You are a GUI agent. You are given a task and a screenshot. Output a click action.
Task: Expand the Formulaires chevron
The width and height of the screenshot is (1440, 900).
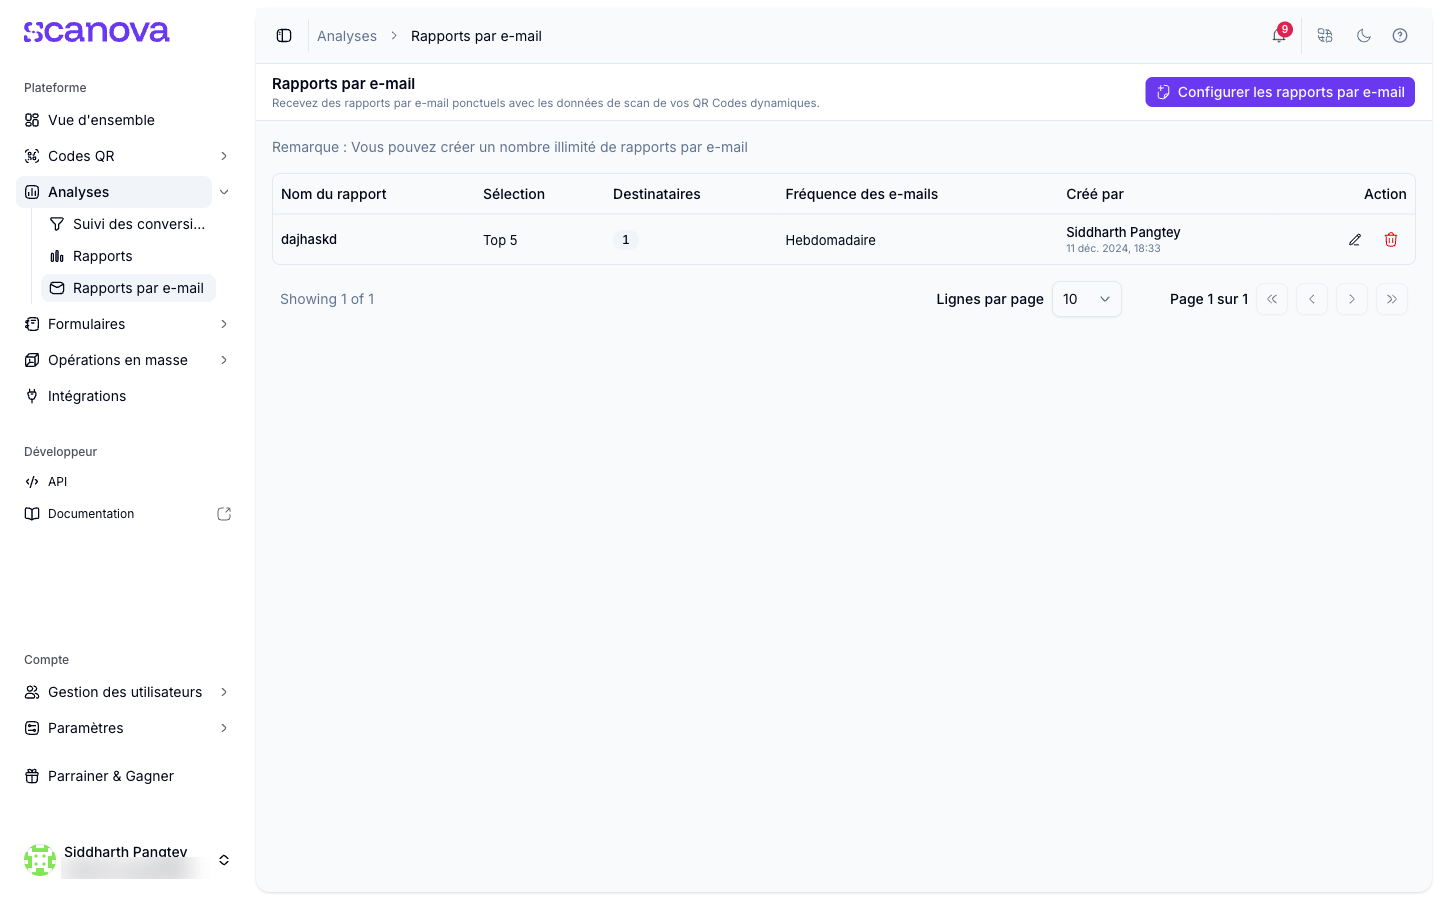click(x=224, y=324)
